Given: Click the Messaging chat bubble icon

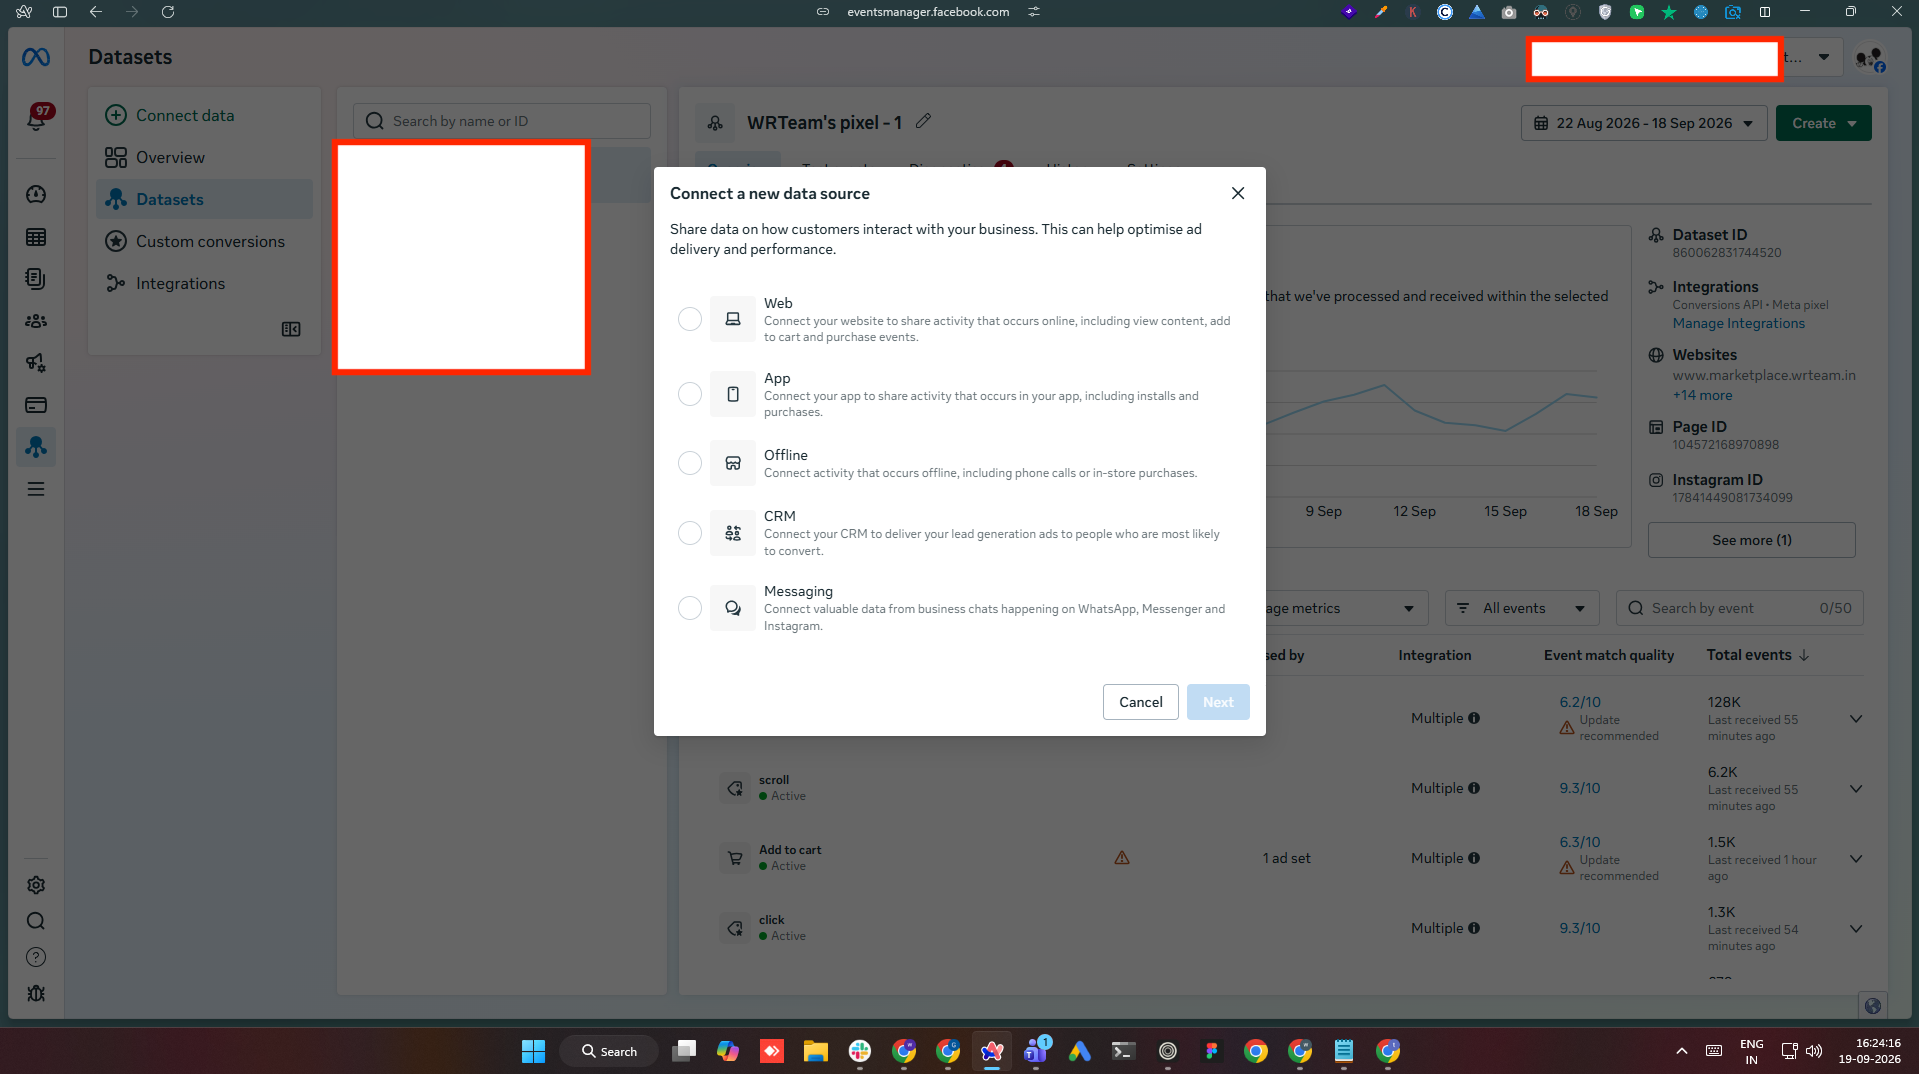Looking at the screenshot, I should coord(733,608).
